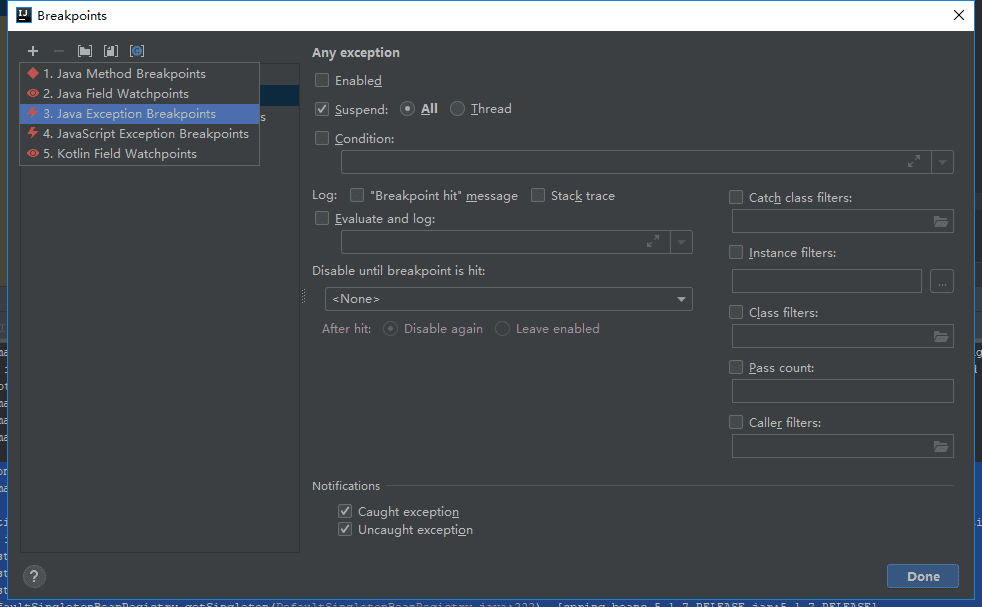Click the Done button
982x607 pixels.
pyautogui.click(x=922, y=576)
